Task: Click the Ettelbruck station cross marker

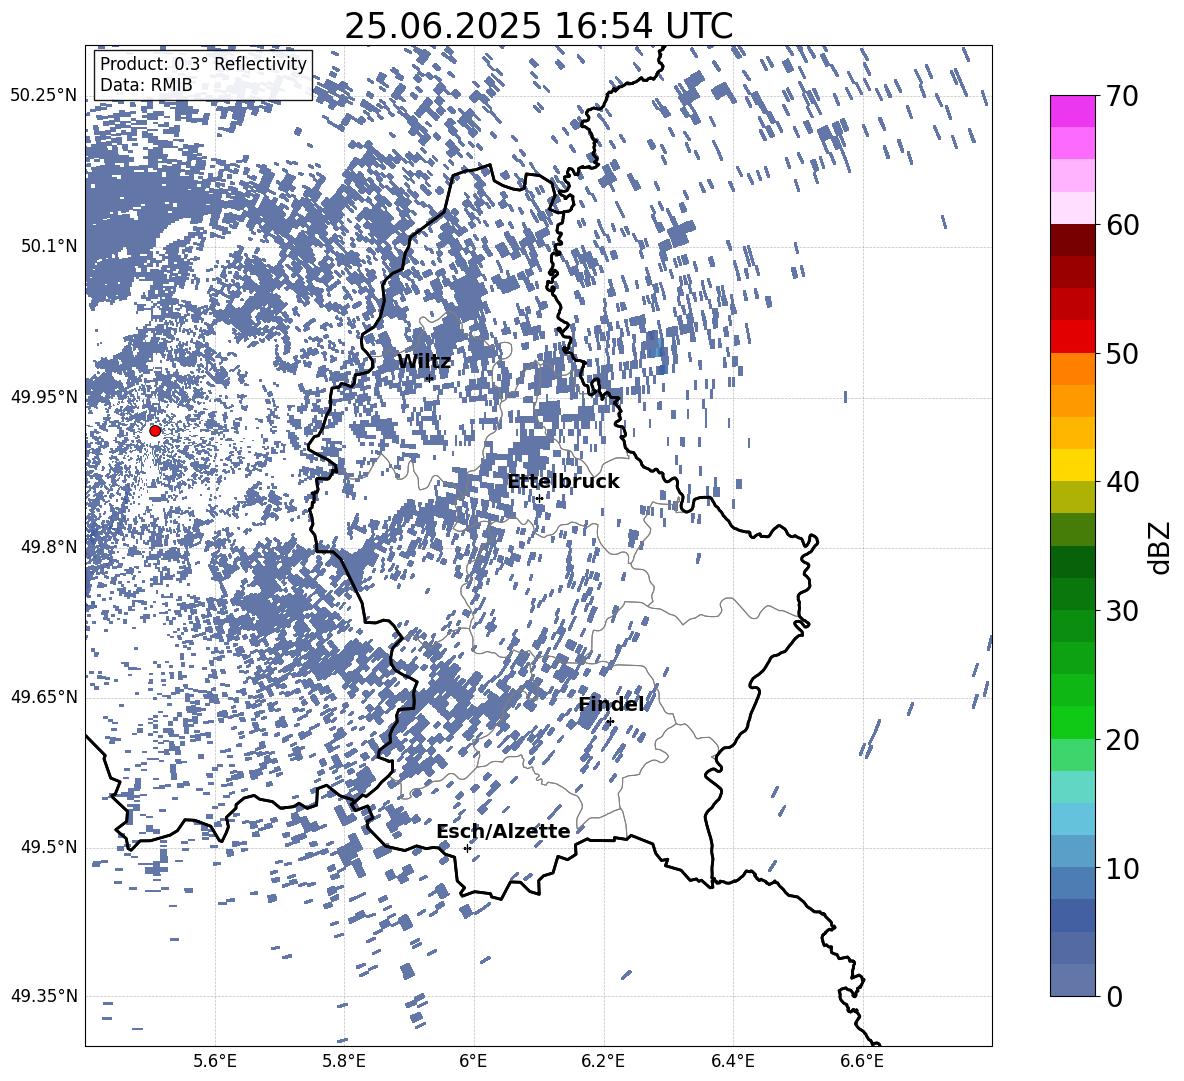Action: 539,499
